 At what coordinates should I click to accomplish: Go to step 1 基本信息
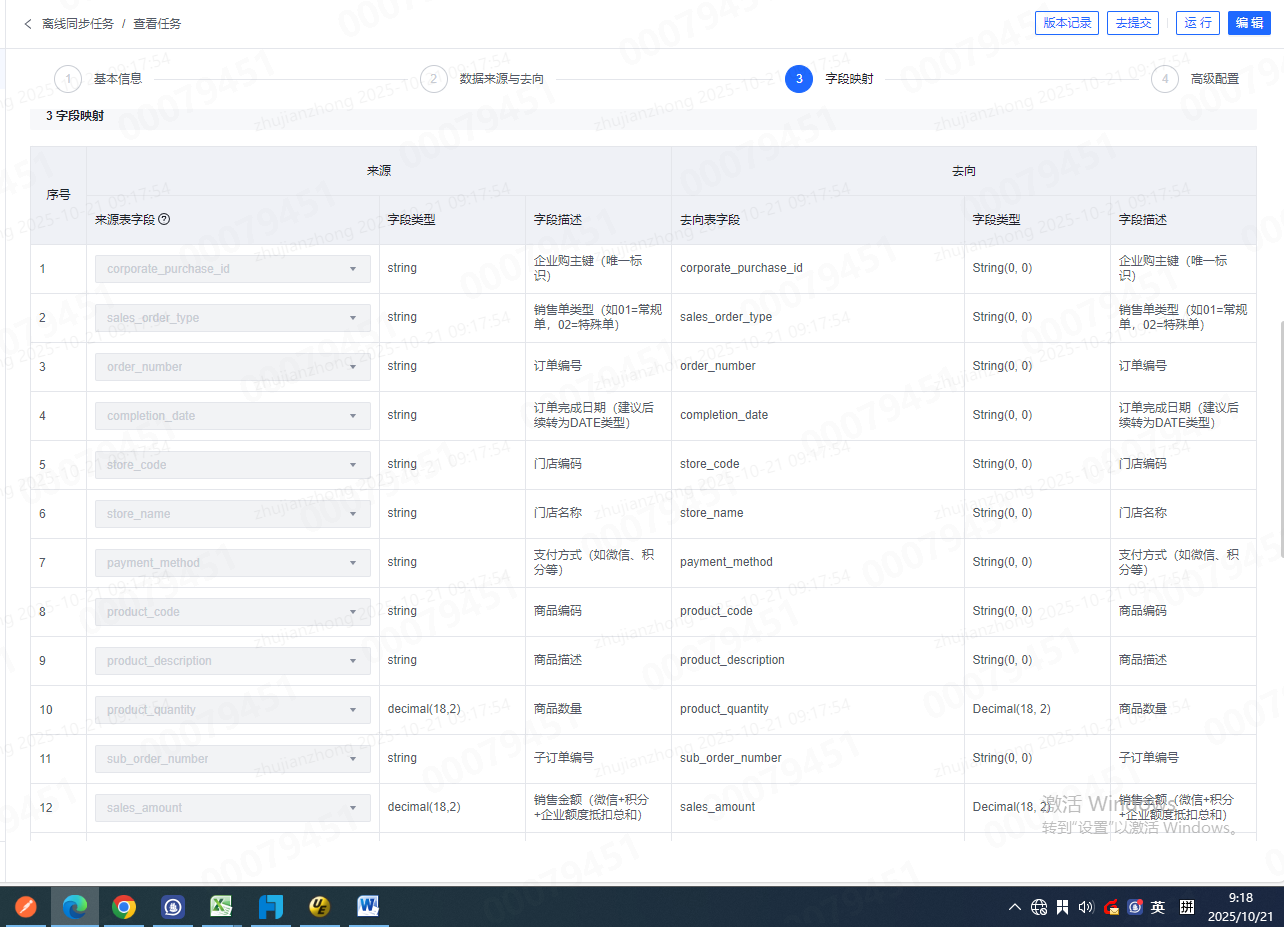tap(68, 79)
